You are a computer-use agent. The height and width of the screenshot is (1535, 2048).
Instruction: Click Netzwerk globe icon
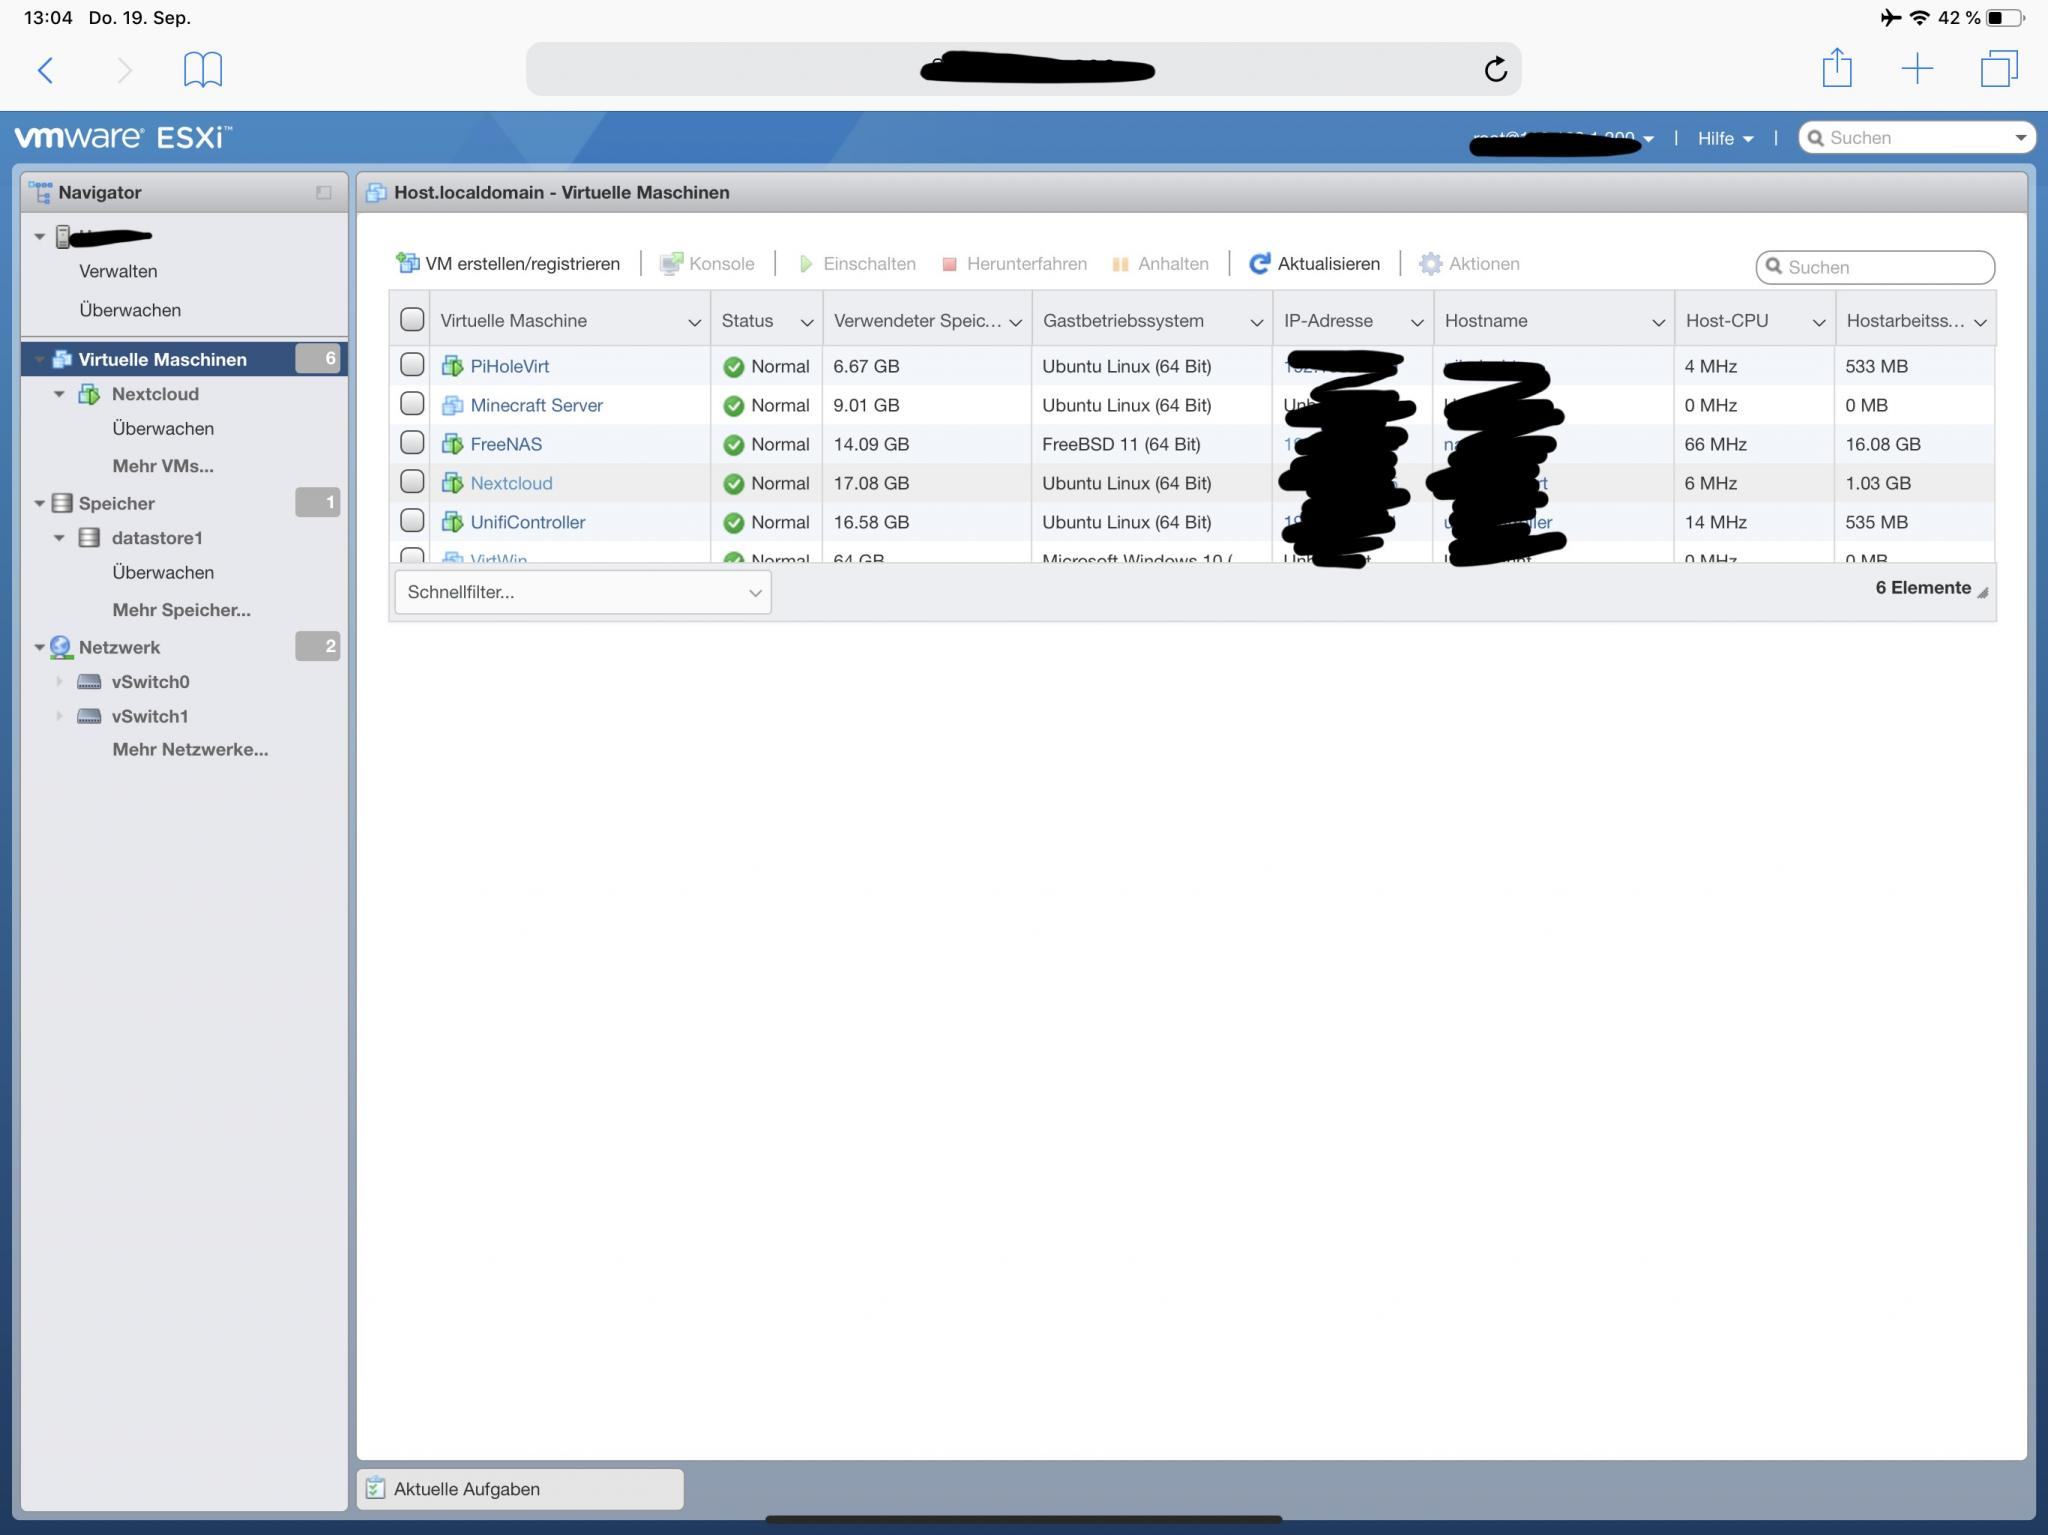61,647
